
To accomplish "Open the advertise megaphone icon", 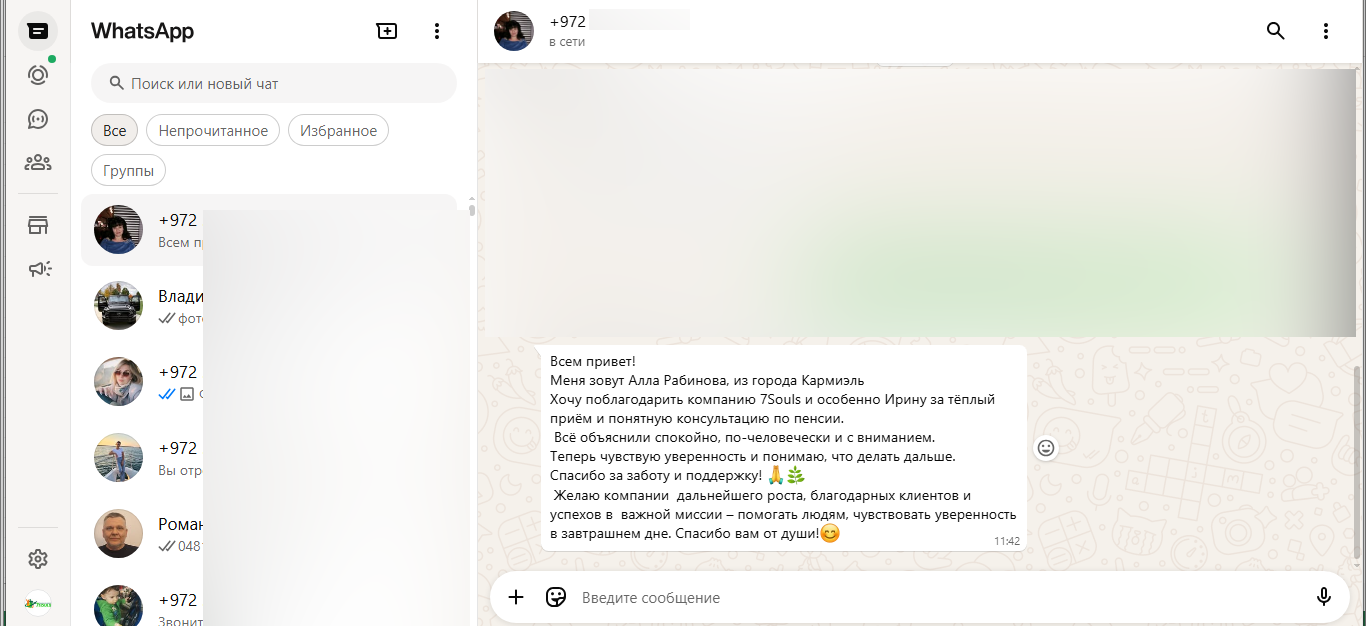I will pos(38,268).
